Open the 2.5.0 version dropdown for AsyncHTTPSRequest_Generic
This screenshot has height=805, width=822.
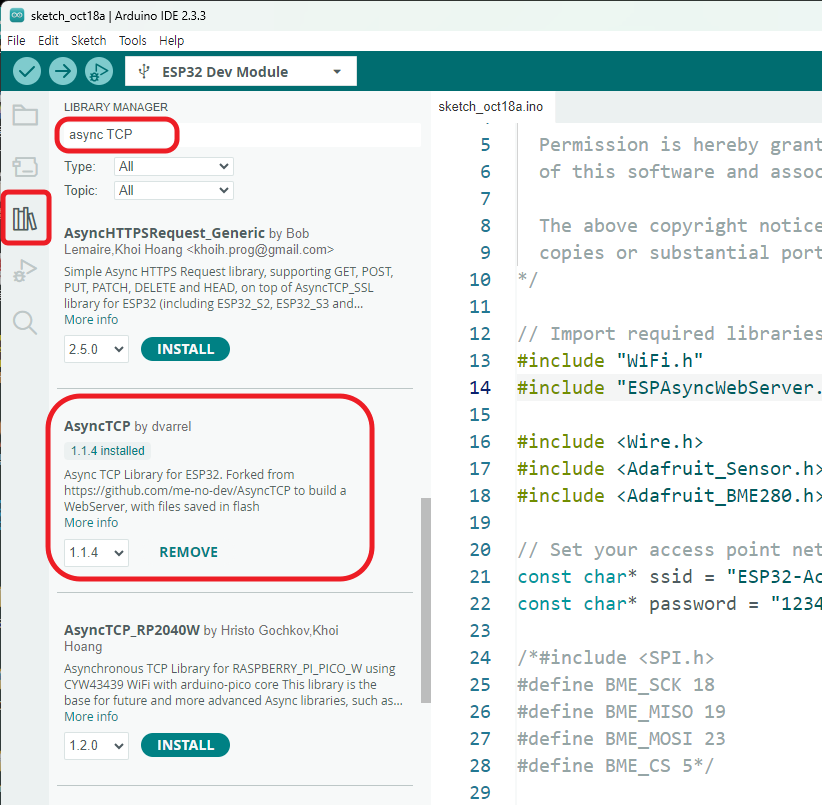point(96,349)
